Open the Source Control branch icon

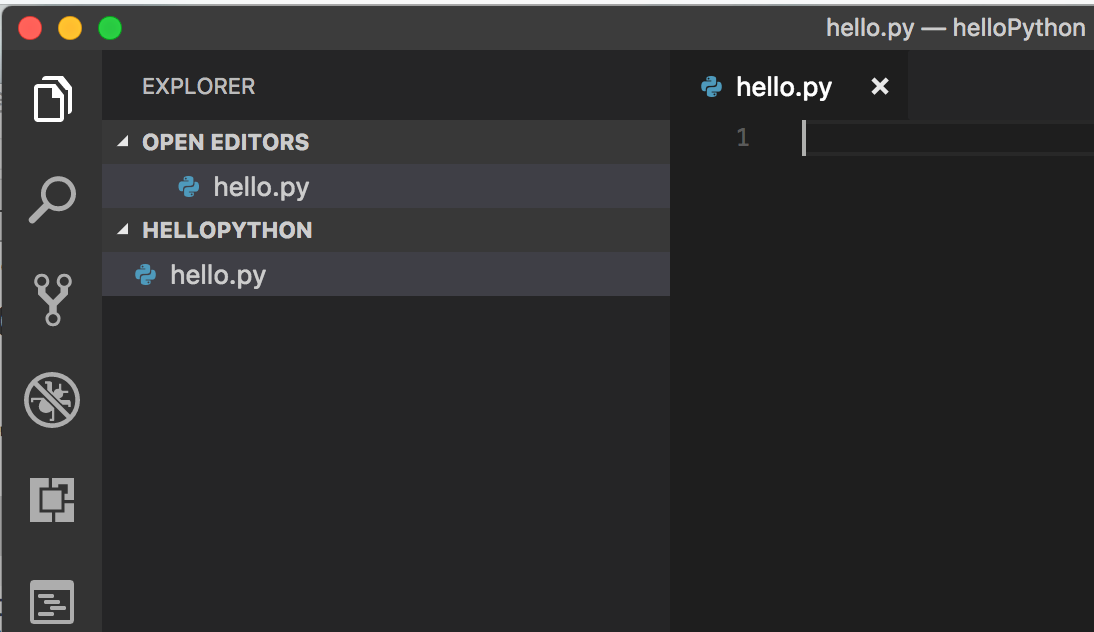click(x=52, y=300)
